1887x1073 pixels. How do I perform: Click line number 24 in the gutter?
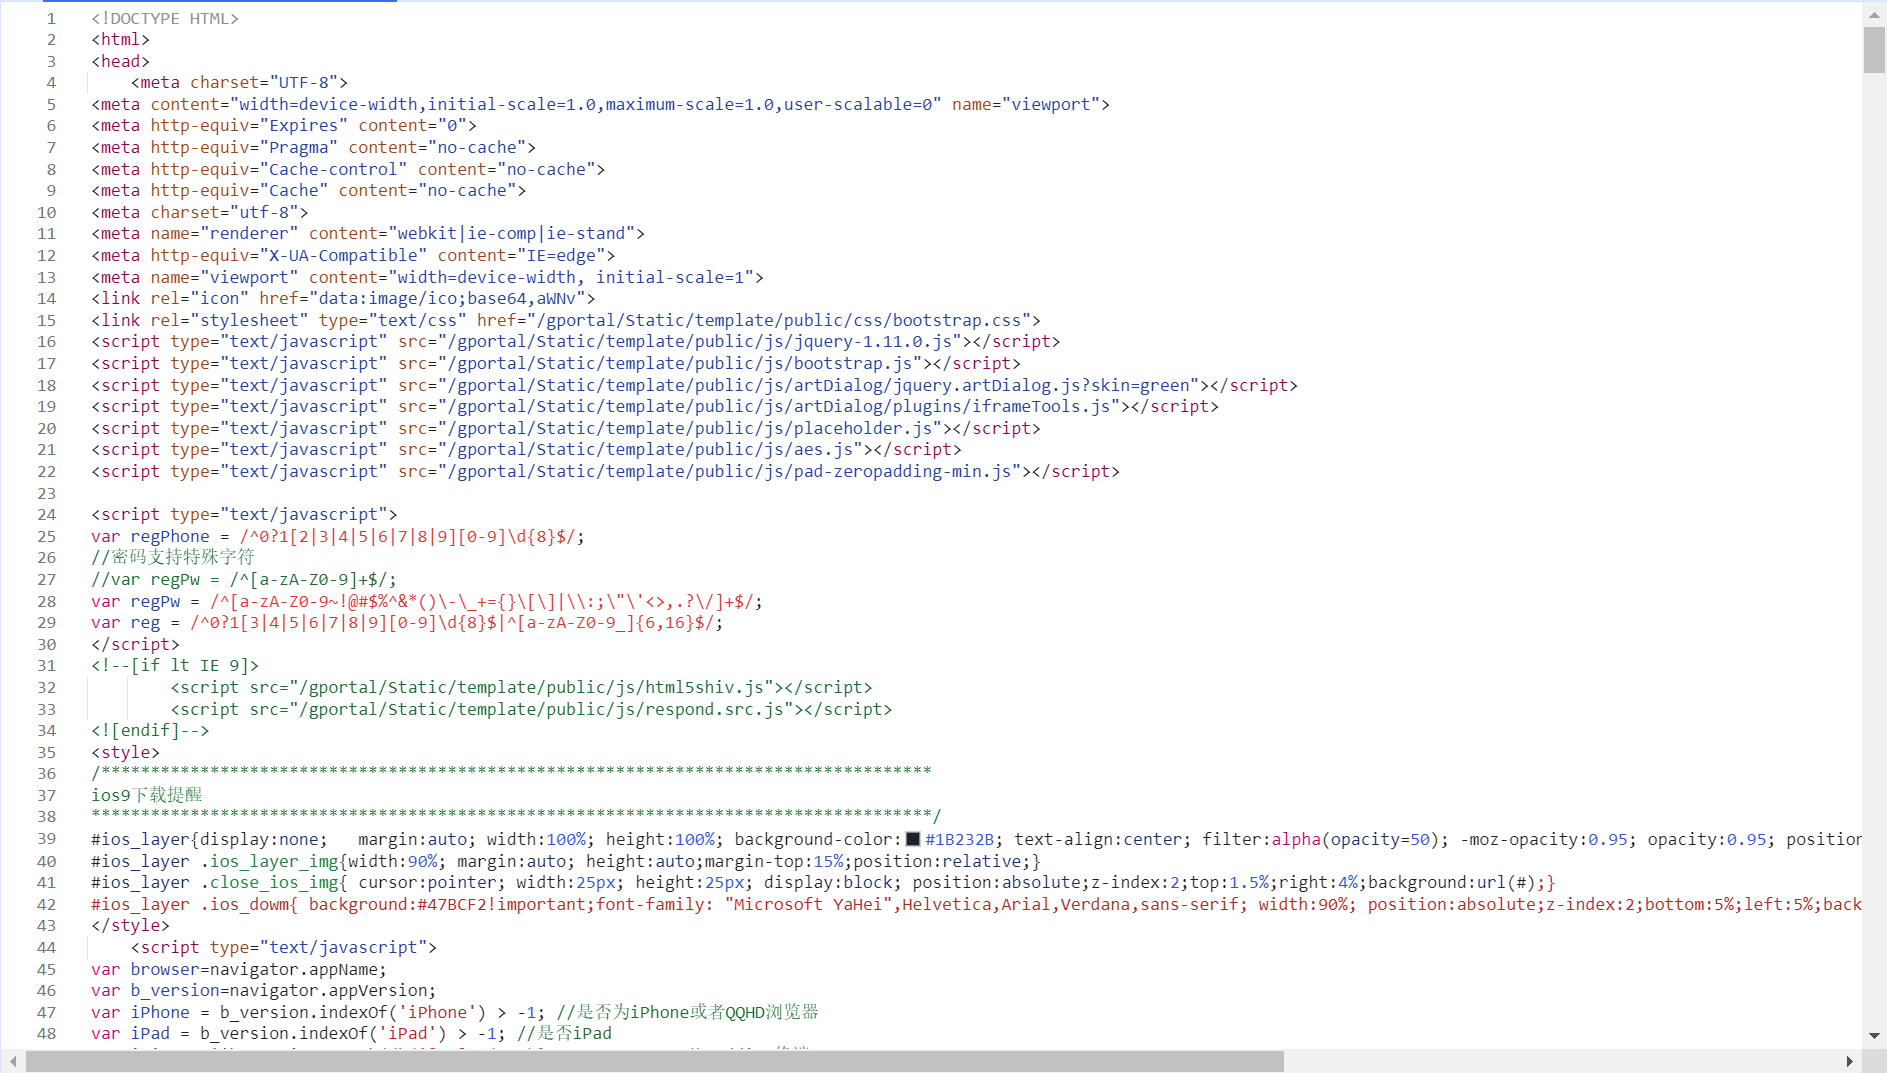click(x=47, y=514)
